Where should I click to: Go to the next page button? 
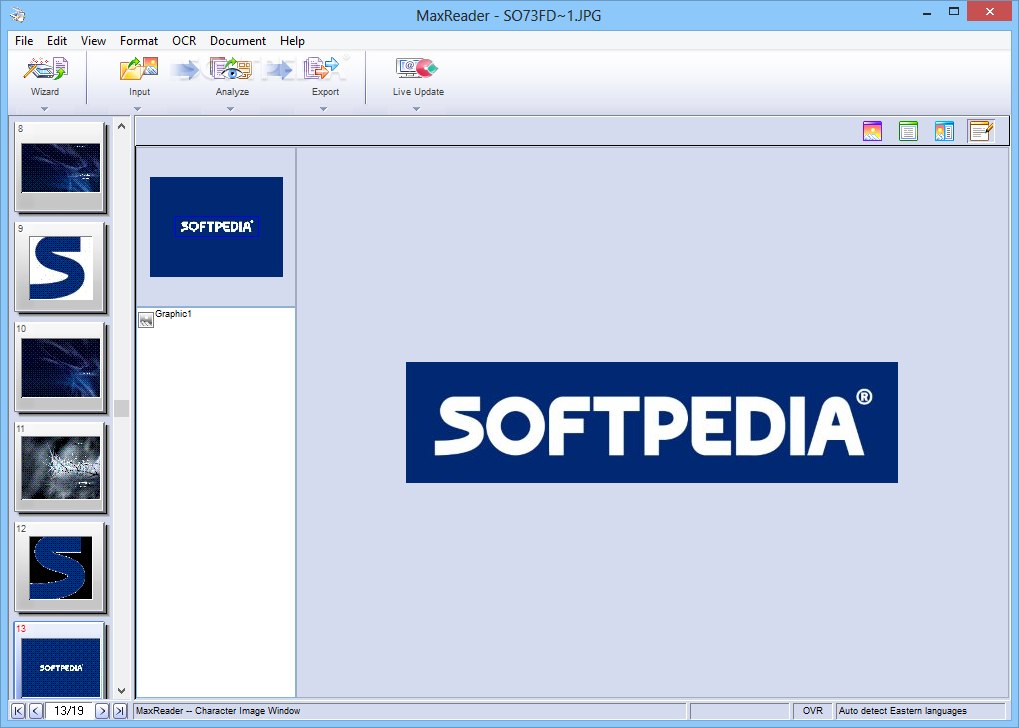[102, 710]
